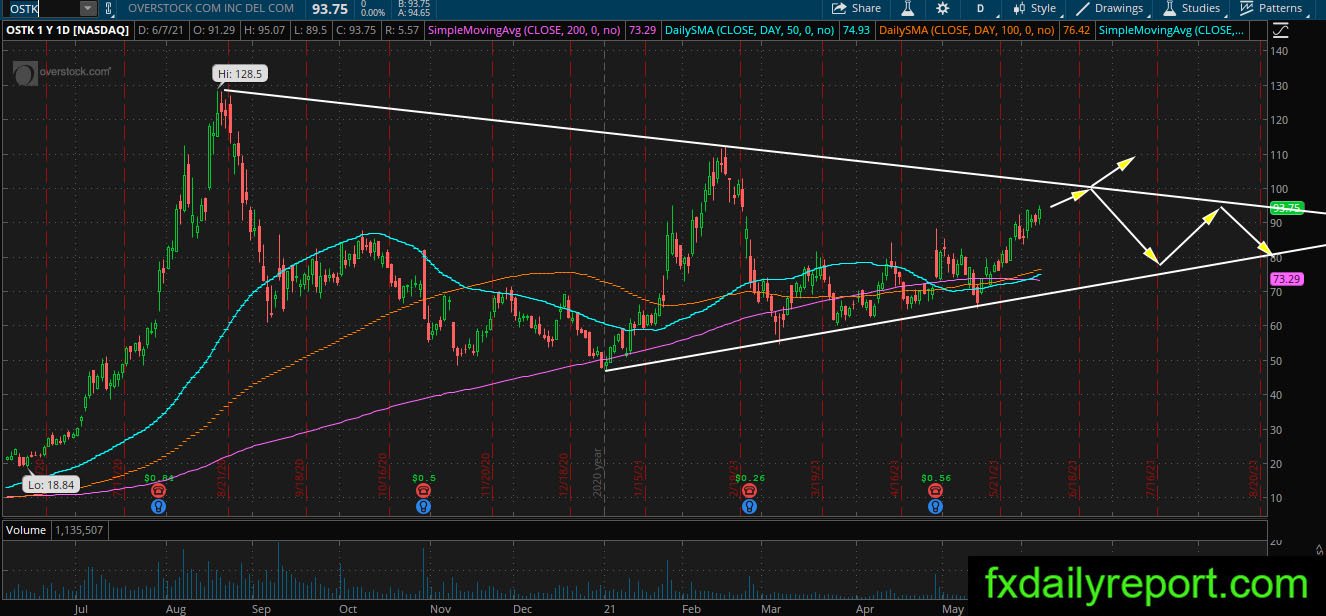Click the chart icon in Patterns button
The height and width of the screenshot is (616, 1326).
pos(1246,8)
